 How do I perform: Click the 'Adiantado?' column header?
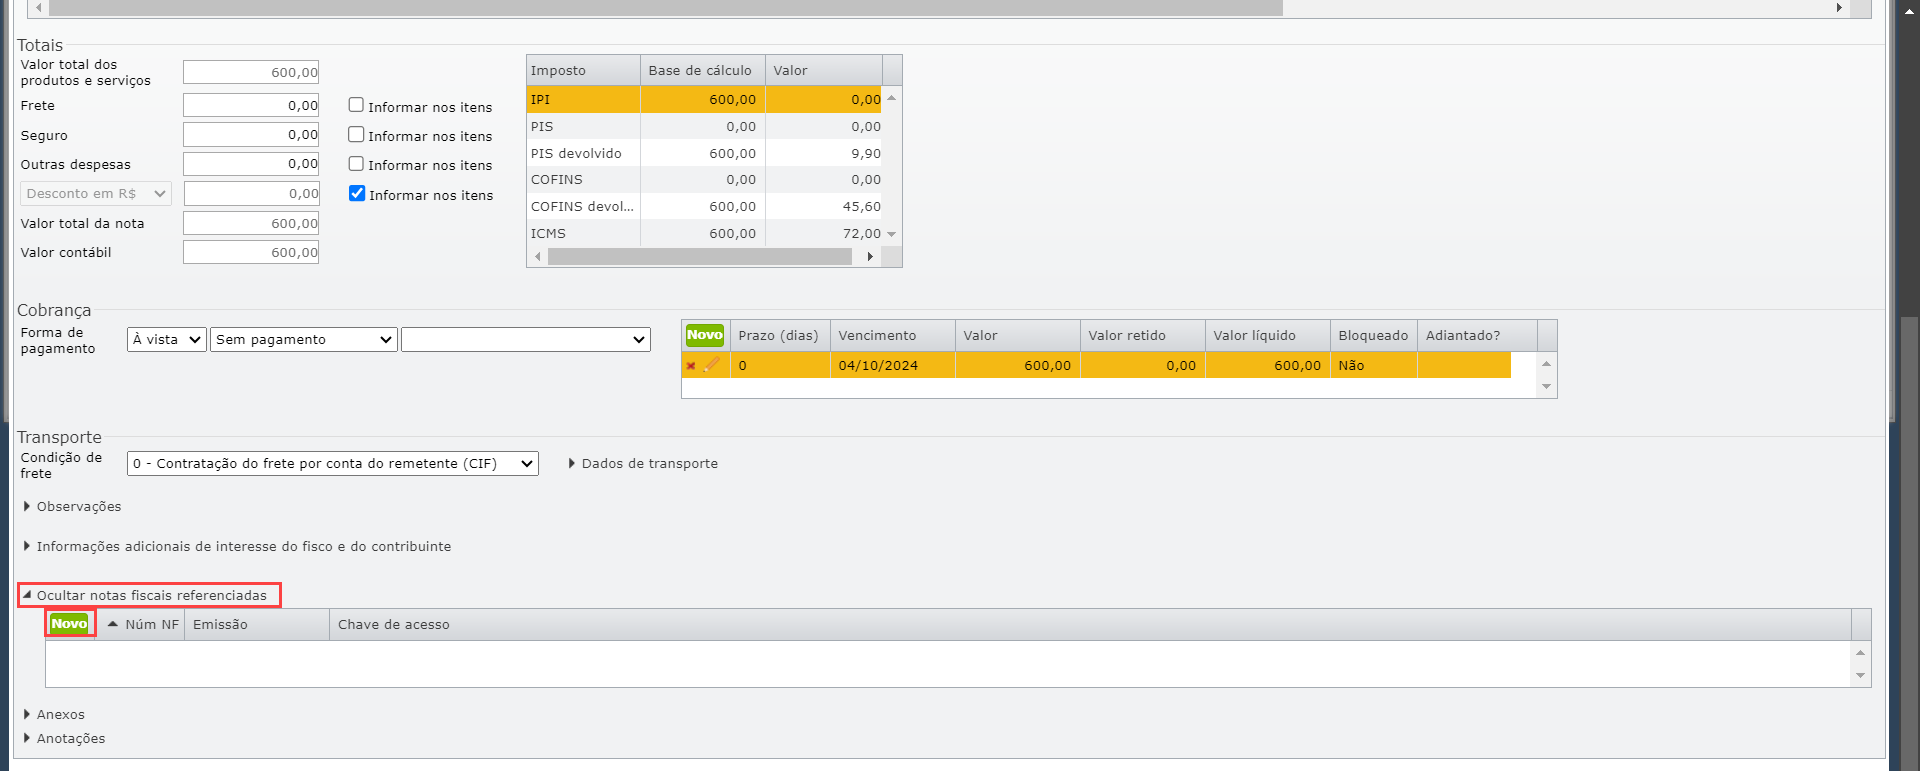click(1477, 336)
